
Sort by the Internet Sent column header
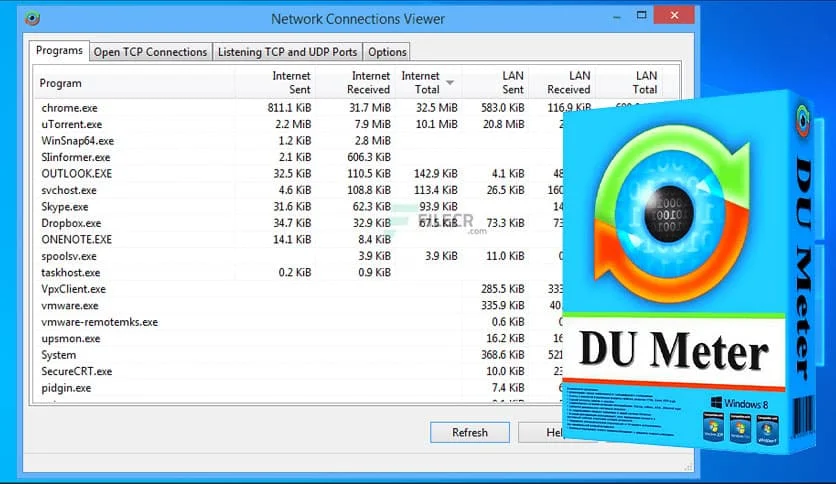click(291, 83)
